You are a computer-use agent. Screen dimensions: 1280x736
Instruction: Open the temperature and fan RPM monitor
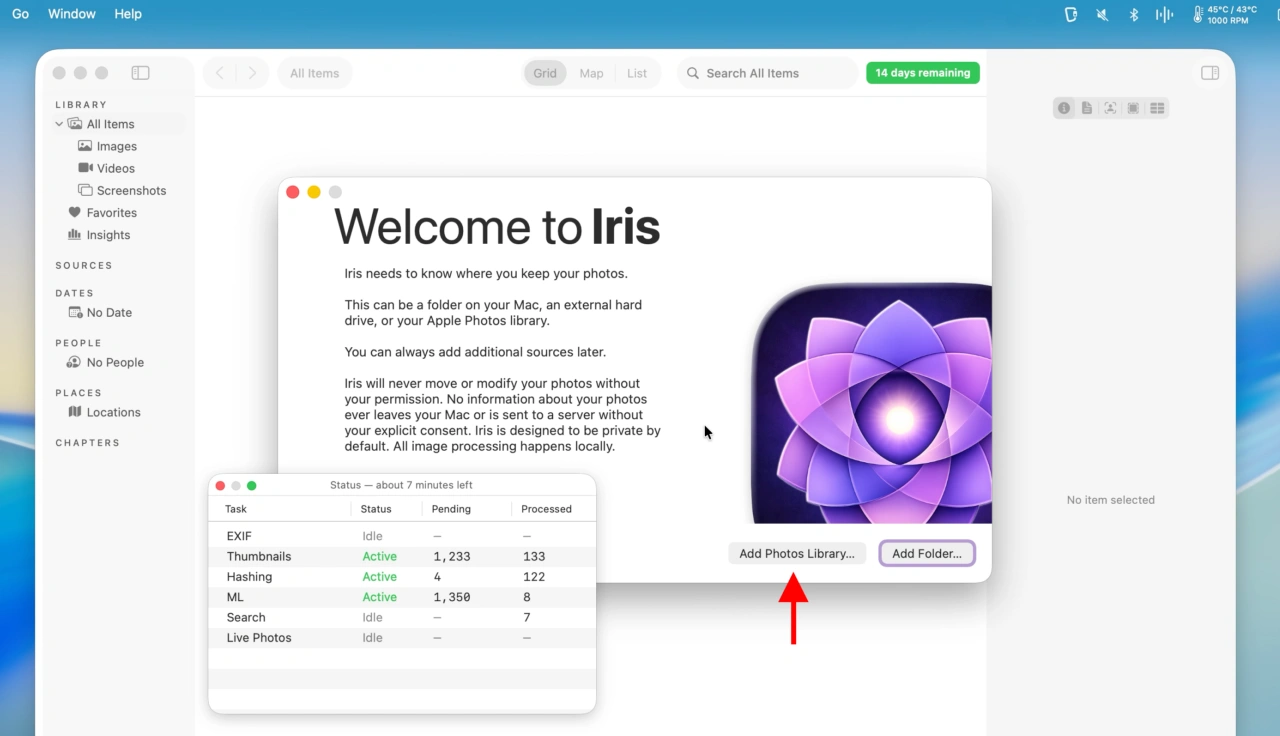point(1225,14)
